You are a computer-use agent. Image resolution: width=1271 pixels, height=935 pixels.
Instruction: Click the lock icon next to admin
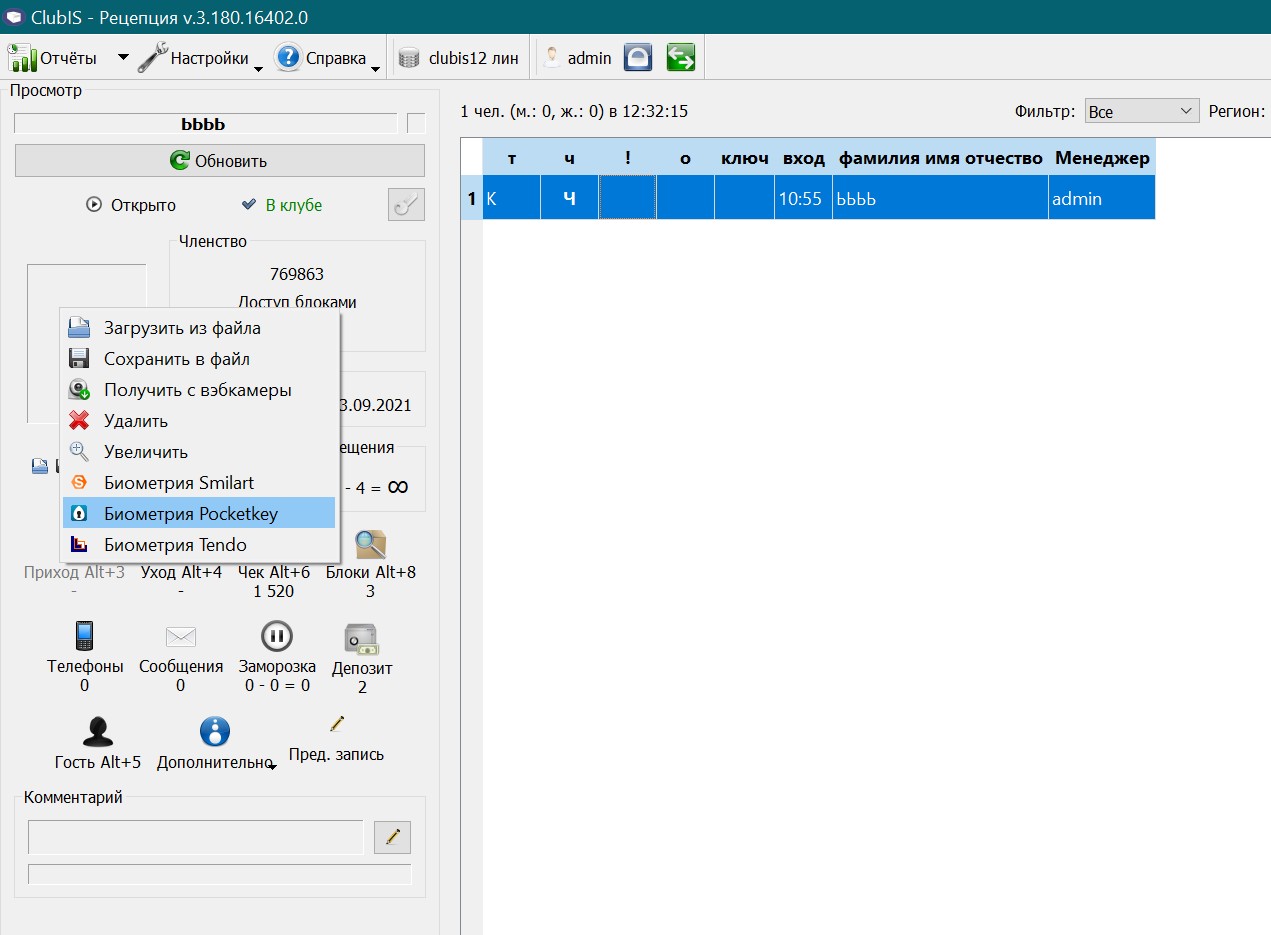(x=638, y=58)
